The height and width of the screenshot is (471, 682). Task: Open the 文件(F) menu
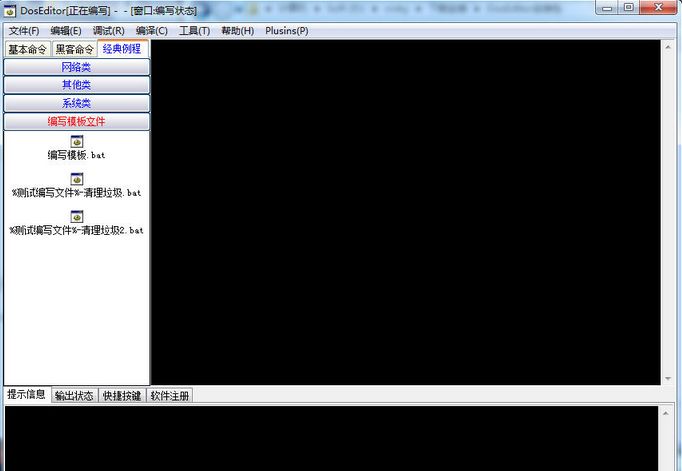pos(24,31)
